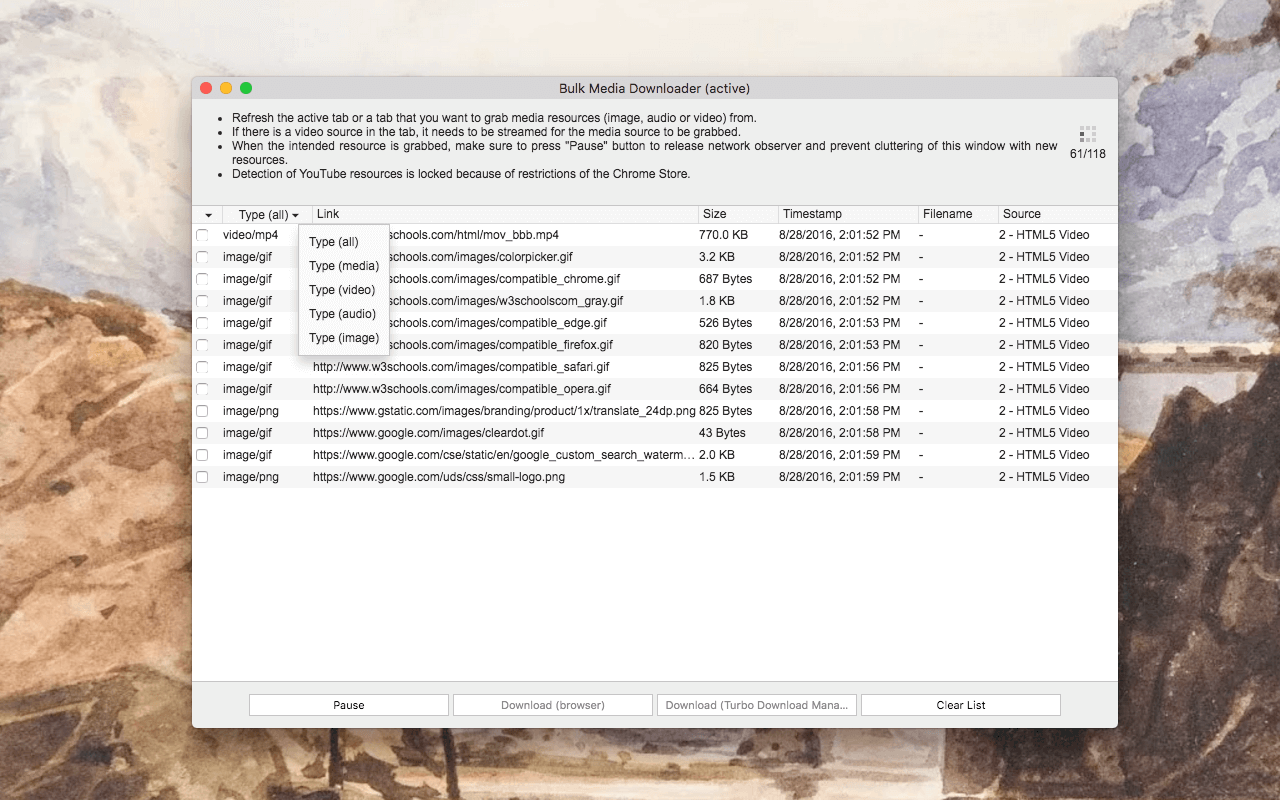Select Type (audio) from the filter menu

tap(343, 313)
